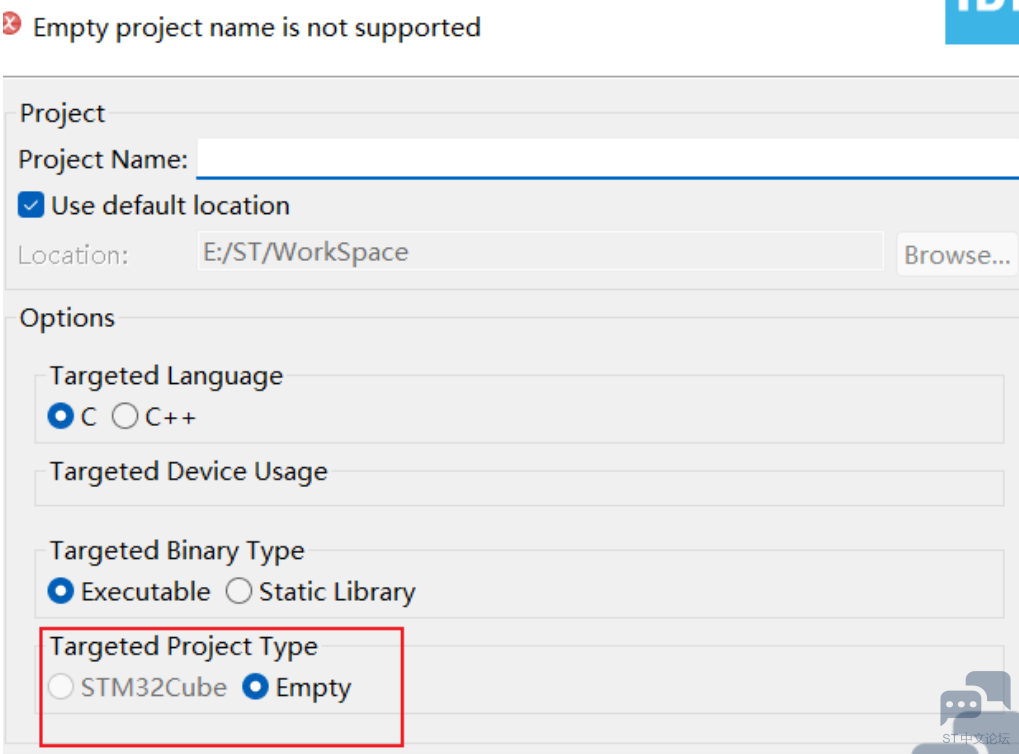Select Empty project type
The image size is (1019, 754).
pyautogui.click(x=255, y=686)
